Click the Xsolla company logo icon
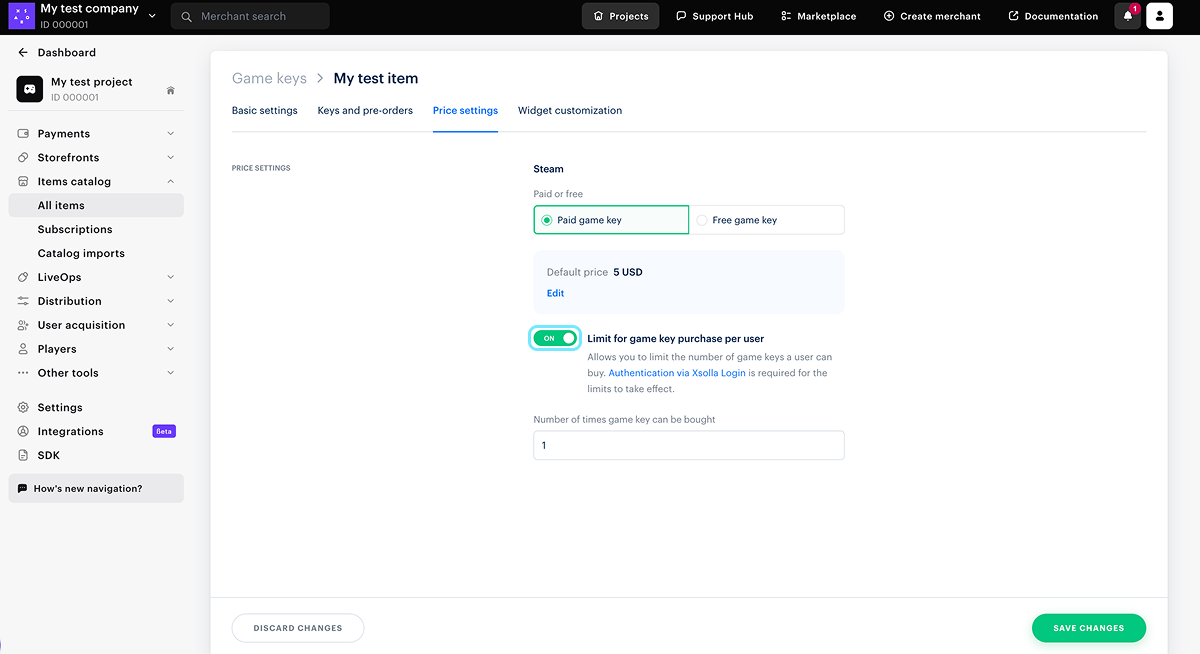The width and height of the screenshot is (1200, 654). (21, 16)
